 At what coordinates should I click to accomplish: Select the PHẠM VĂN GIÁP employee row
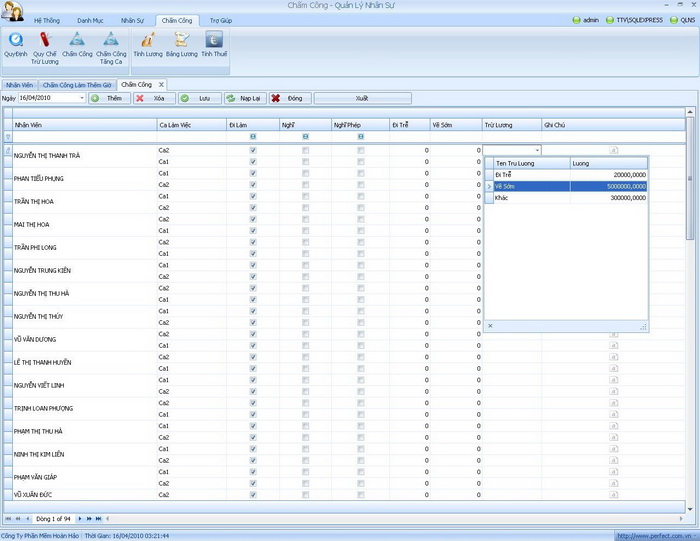tap(84, 477)
